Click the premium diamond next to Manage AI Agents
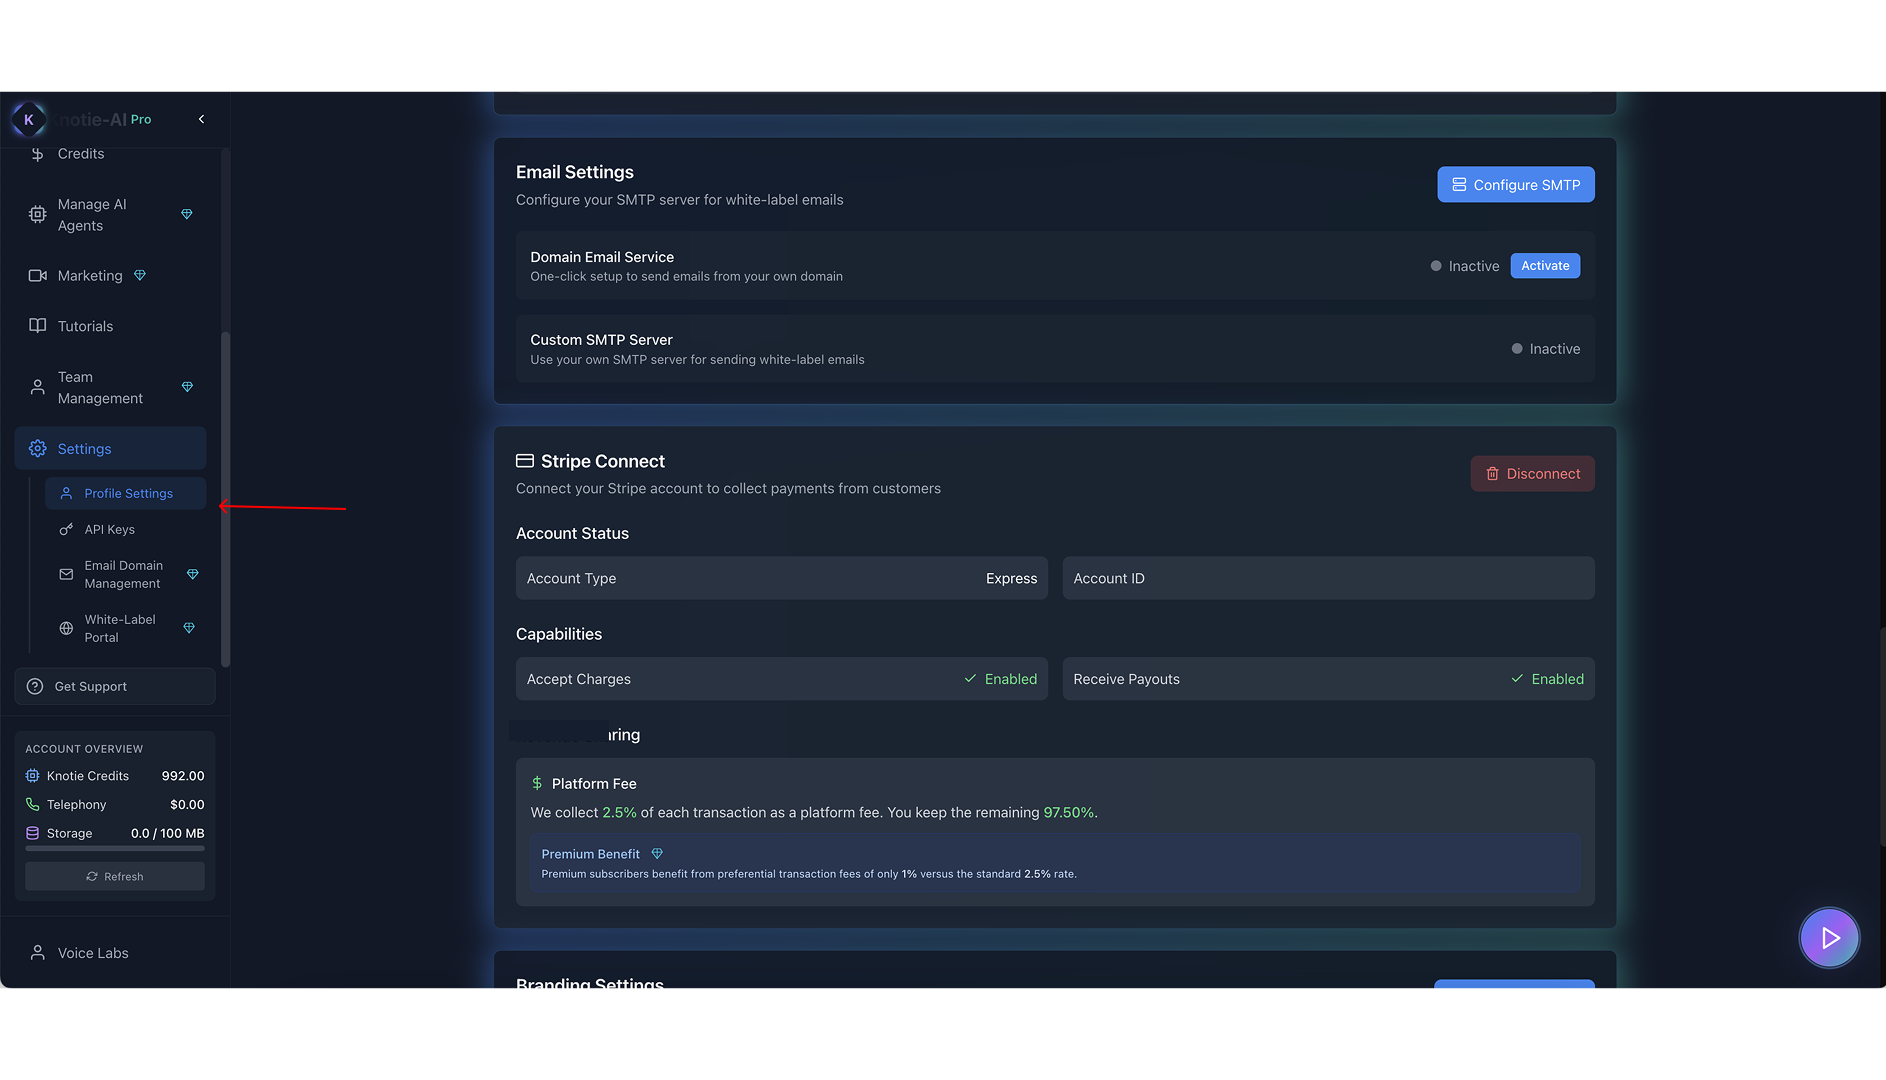Image resolution: width=1886 pixels, height=1080 pixels. (x=186, y=214)
